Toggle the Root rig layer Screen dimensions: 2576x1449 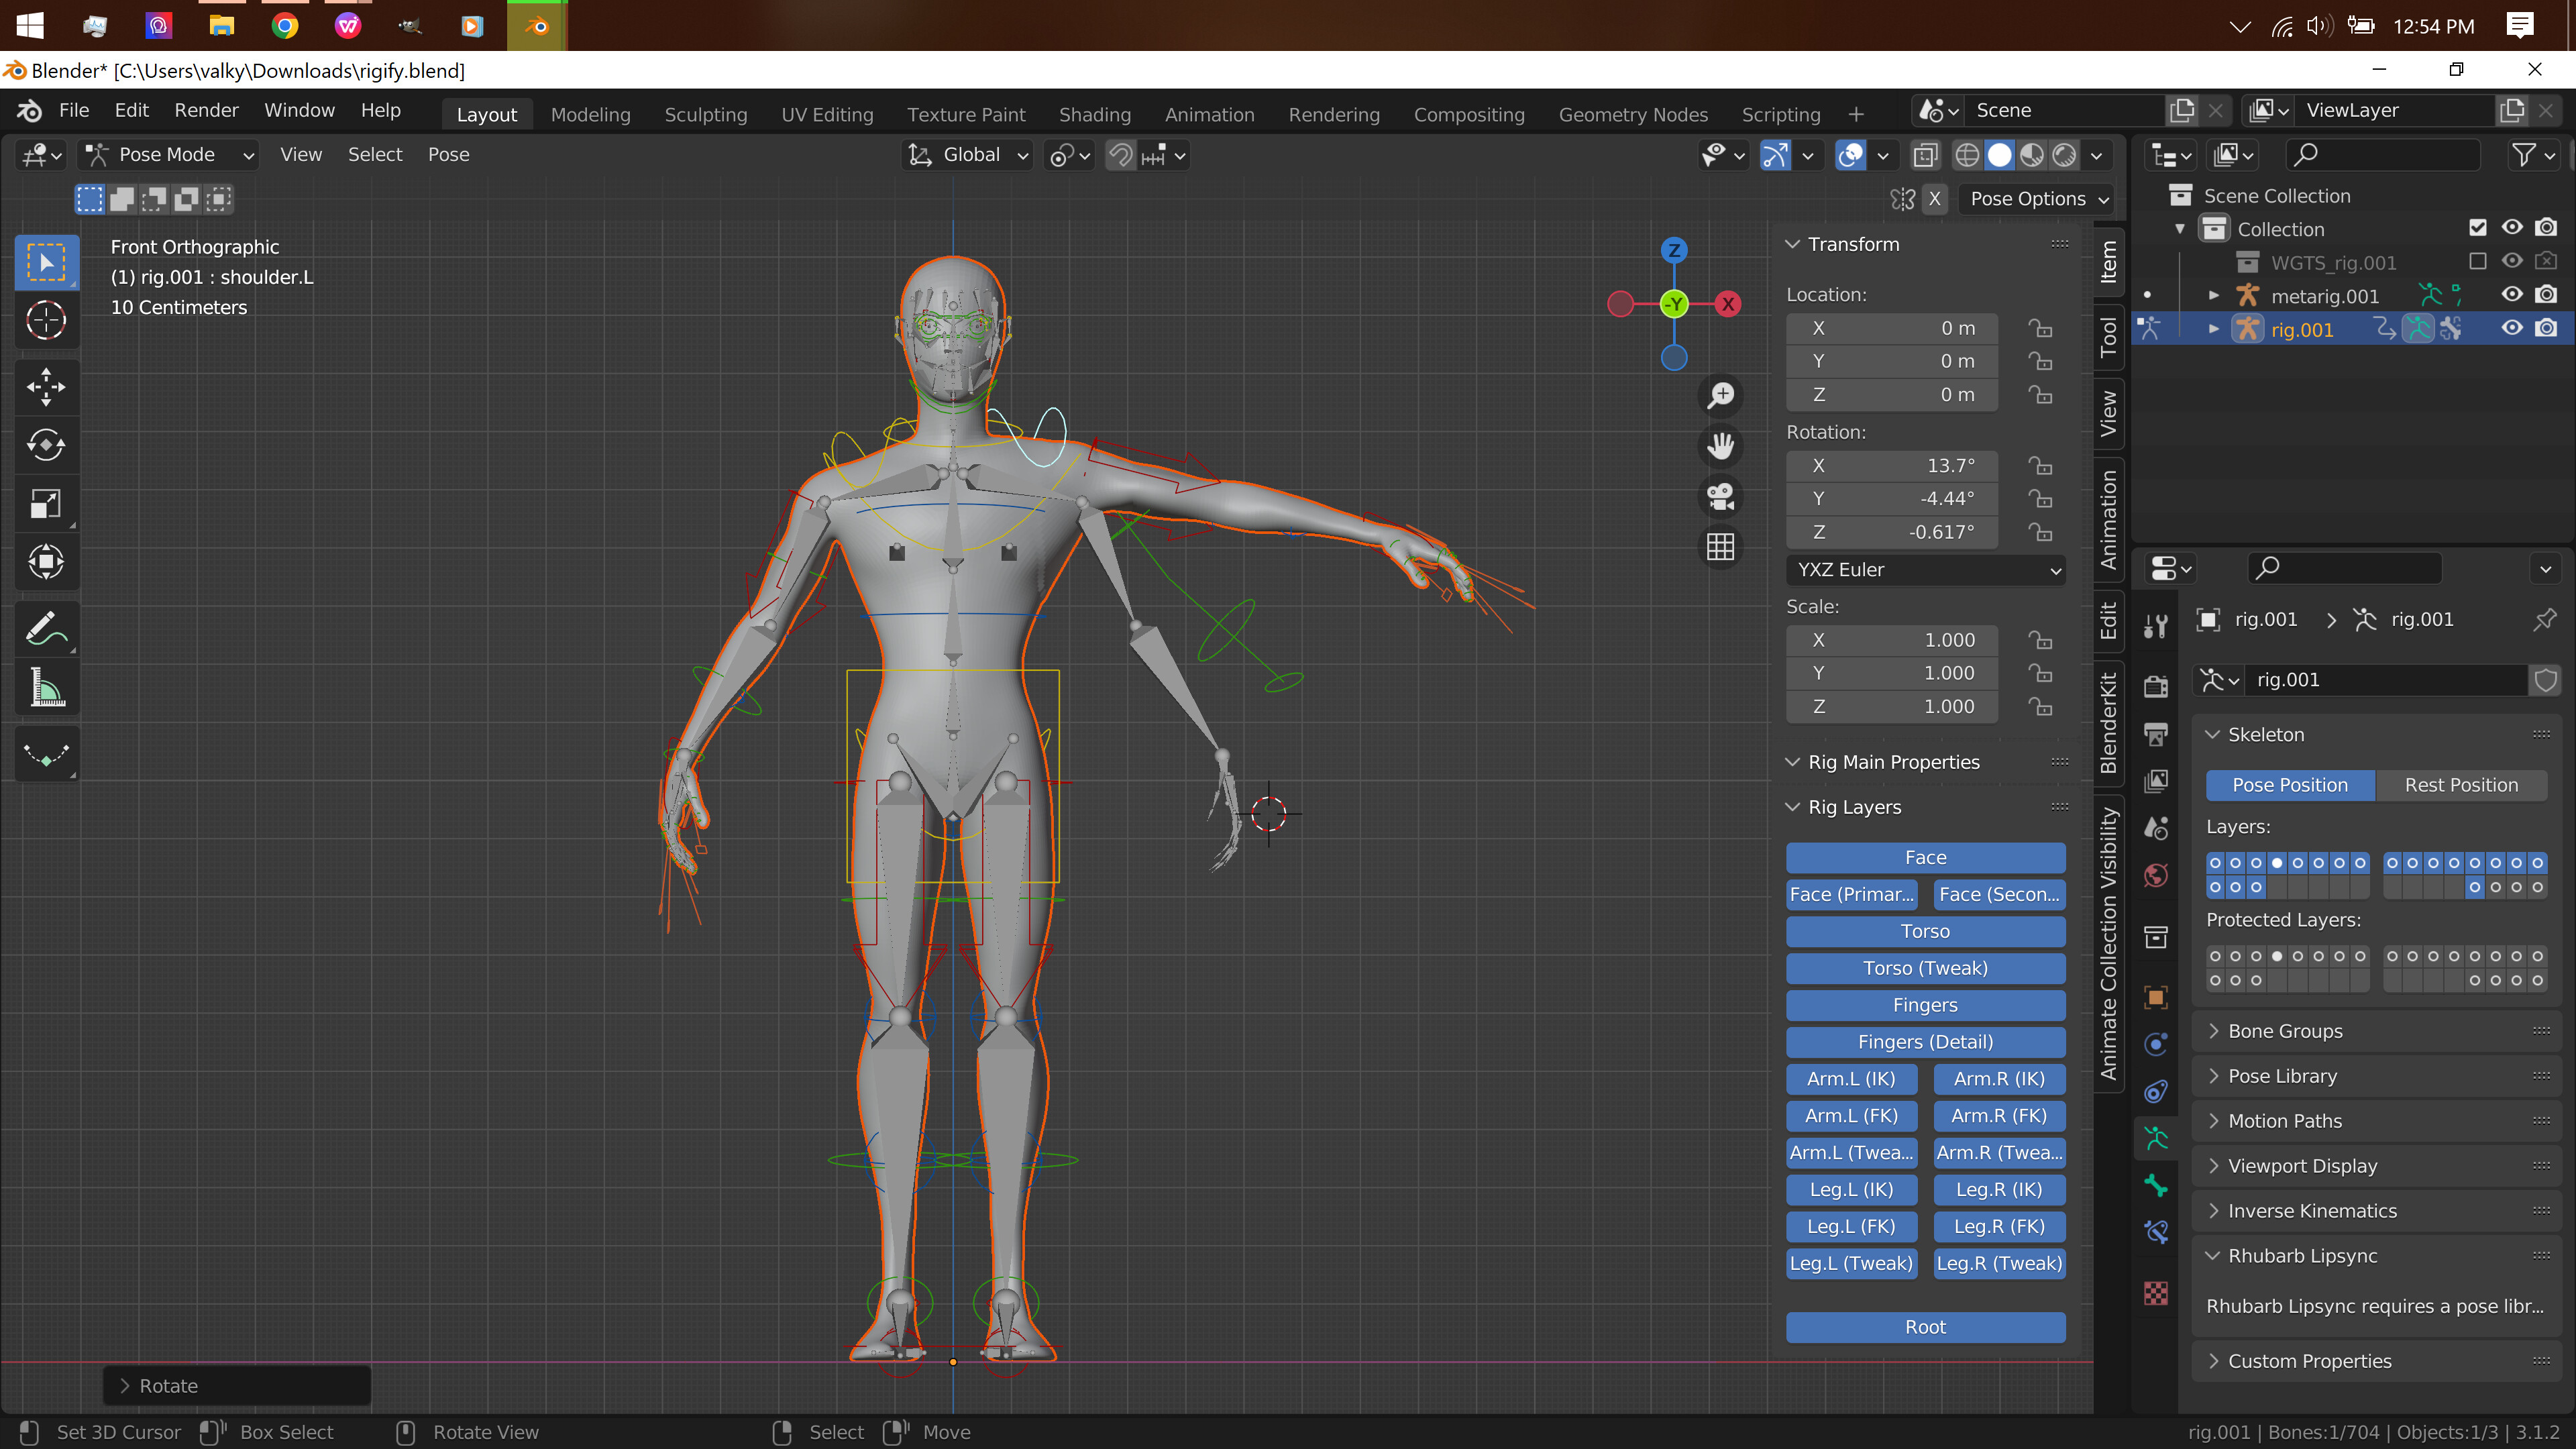1925,1327
